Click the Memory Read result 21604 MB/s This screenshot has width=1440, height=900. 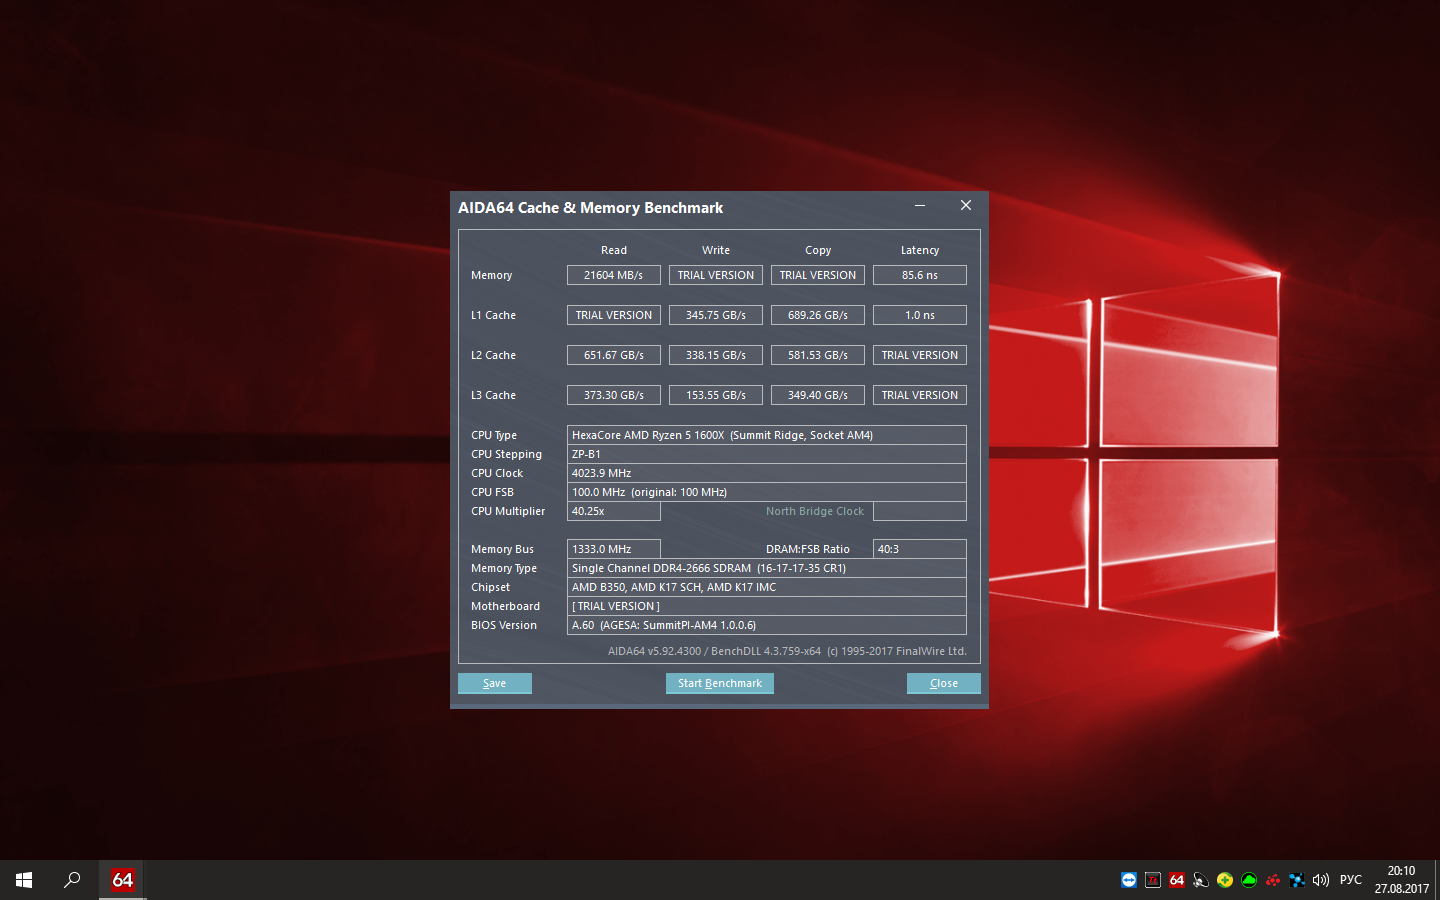(613, 275)
